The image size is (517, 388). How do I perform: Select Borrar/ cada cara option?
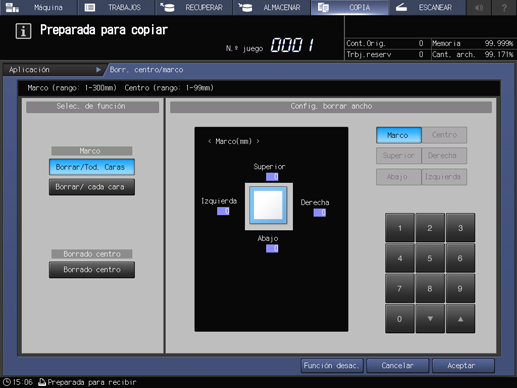pos(92,187)
